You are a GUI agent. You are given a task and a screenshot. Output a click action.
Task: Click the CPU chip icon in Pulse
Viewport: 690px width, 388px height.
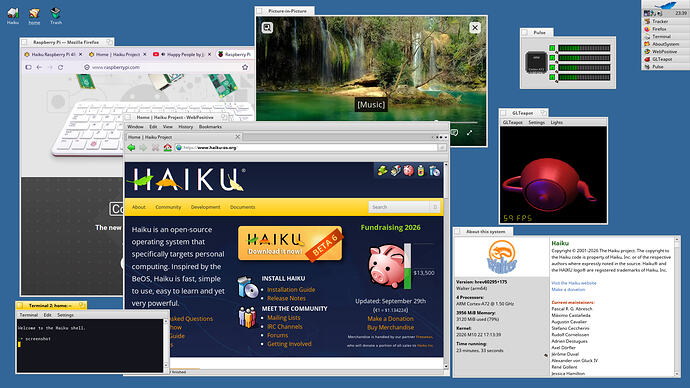click(536, 62)
